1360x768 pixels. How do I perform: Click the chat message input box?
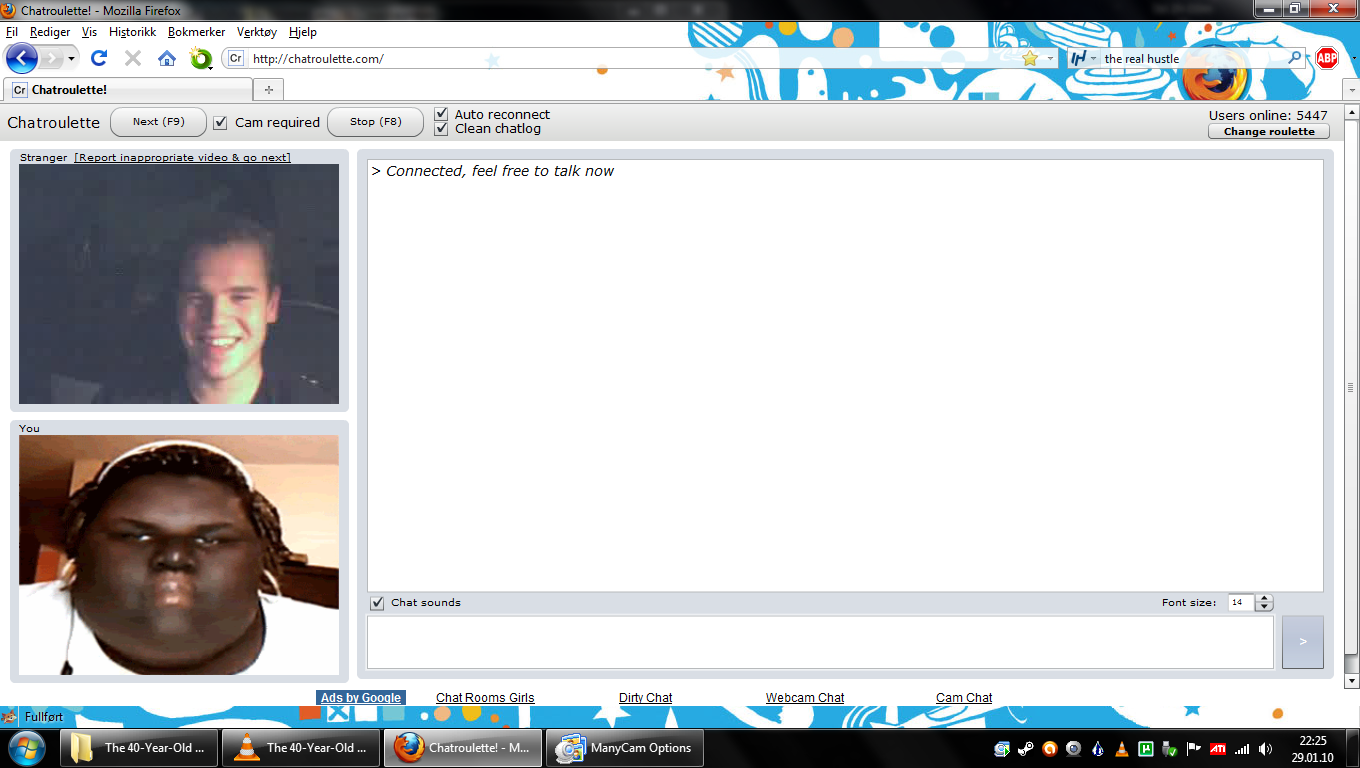[821, 642]
